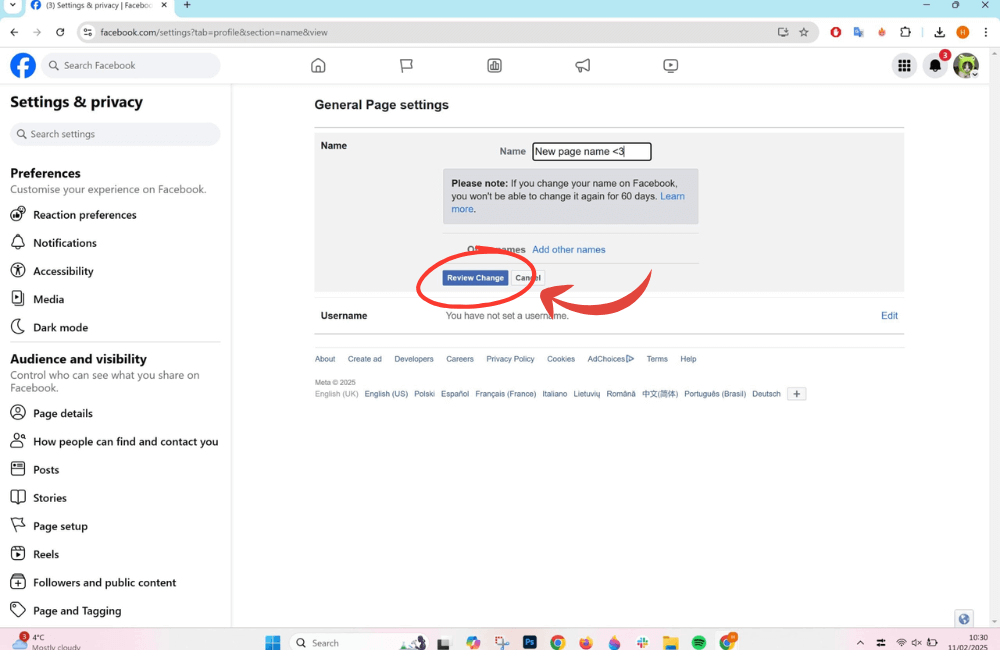Screen dimensions: 1000x650
Task: Select Dark mode in the sidebar
Action: click(60, 327)
